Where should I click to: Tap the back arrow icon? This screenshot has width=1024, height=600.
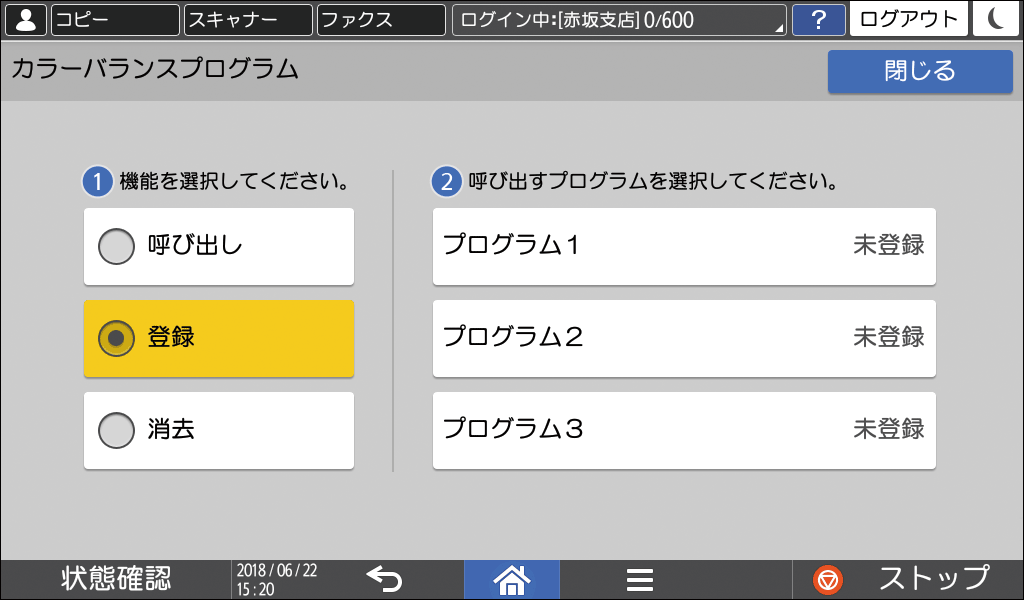pos(383,579)
